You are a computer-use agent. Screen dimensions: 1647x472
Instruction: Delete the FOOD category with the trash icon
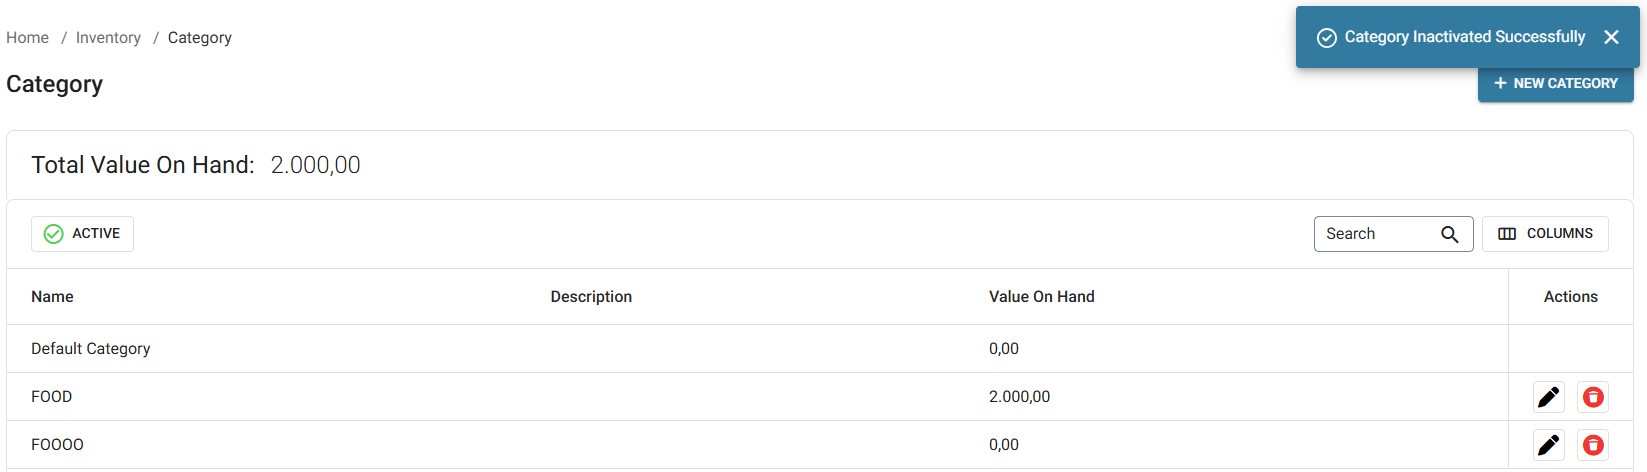click(x=1593, y=397)
